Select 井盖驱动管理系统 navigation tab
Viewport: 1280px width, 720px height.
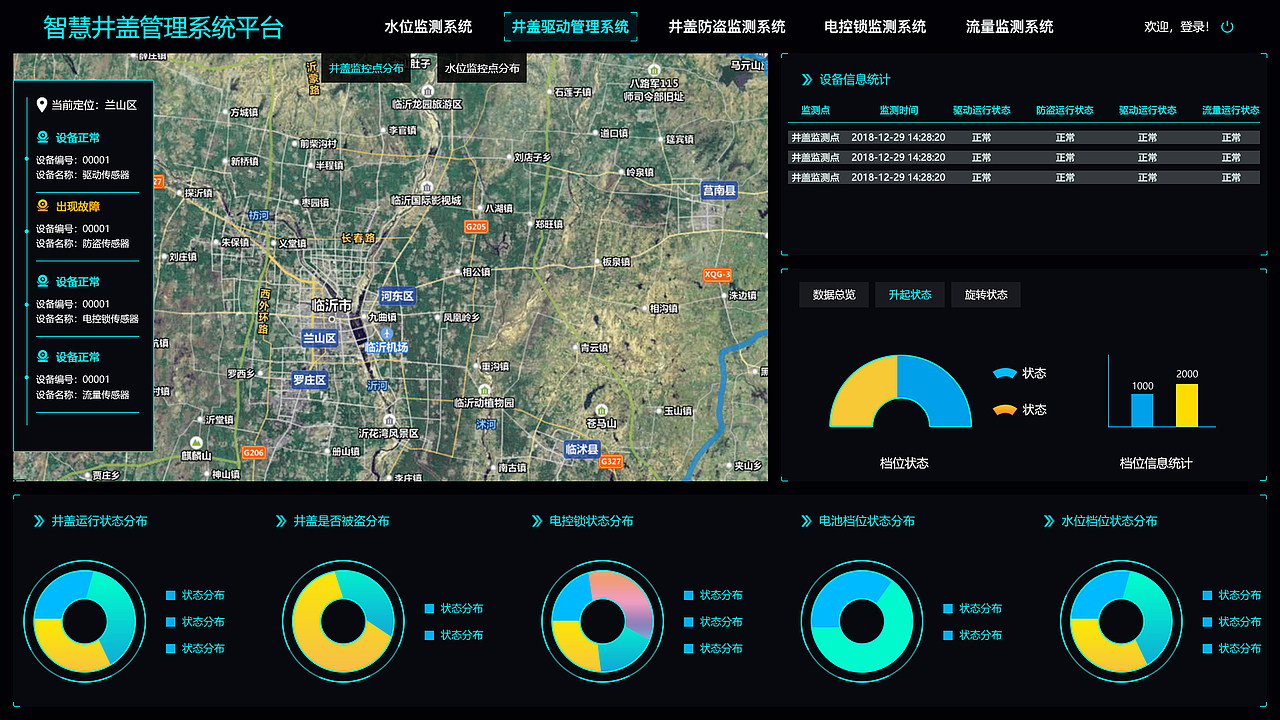coord(571,27)
